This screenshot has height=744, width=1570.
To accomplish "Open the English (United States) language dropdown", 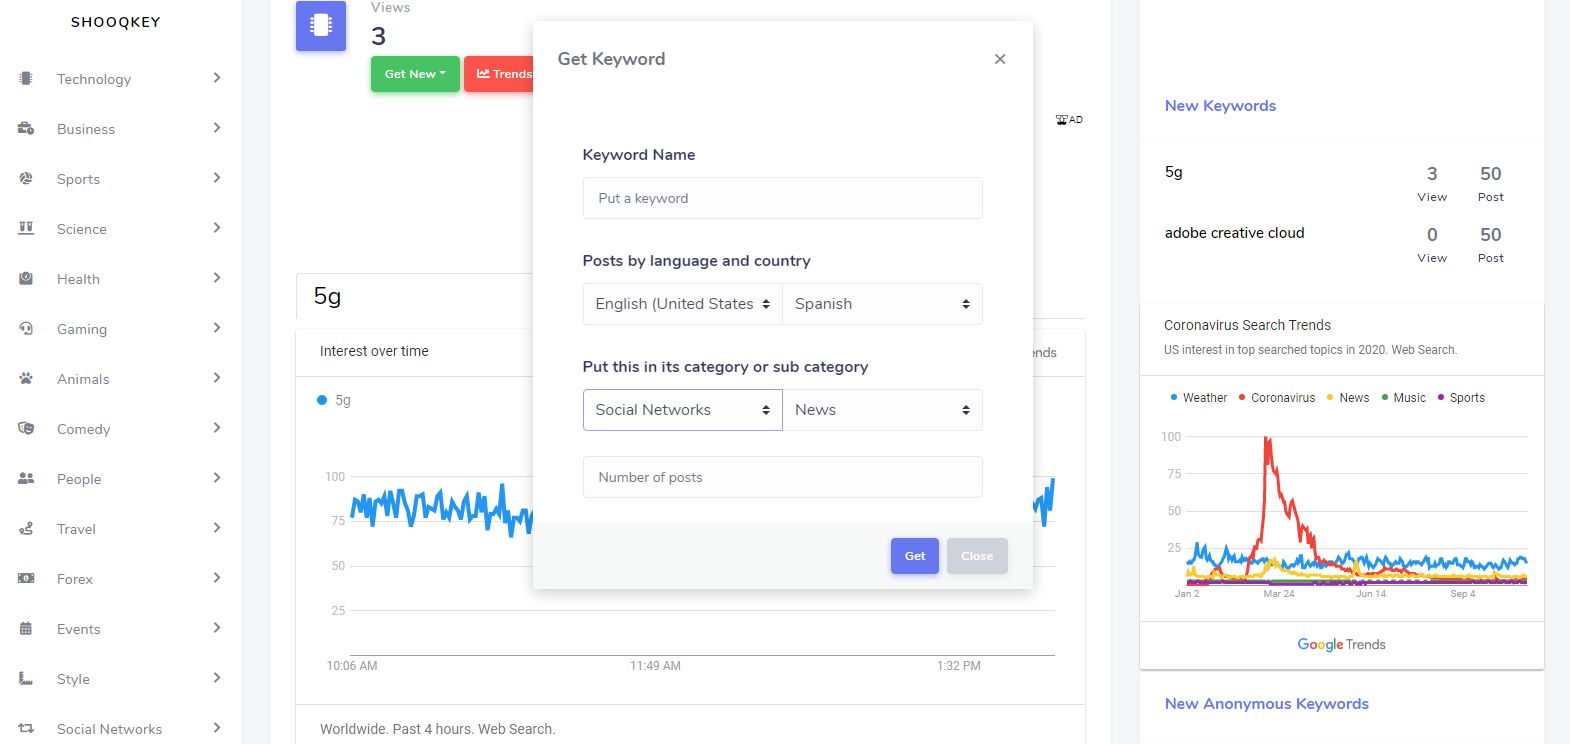I will pyautogui.click(x=682, y=304).
